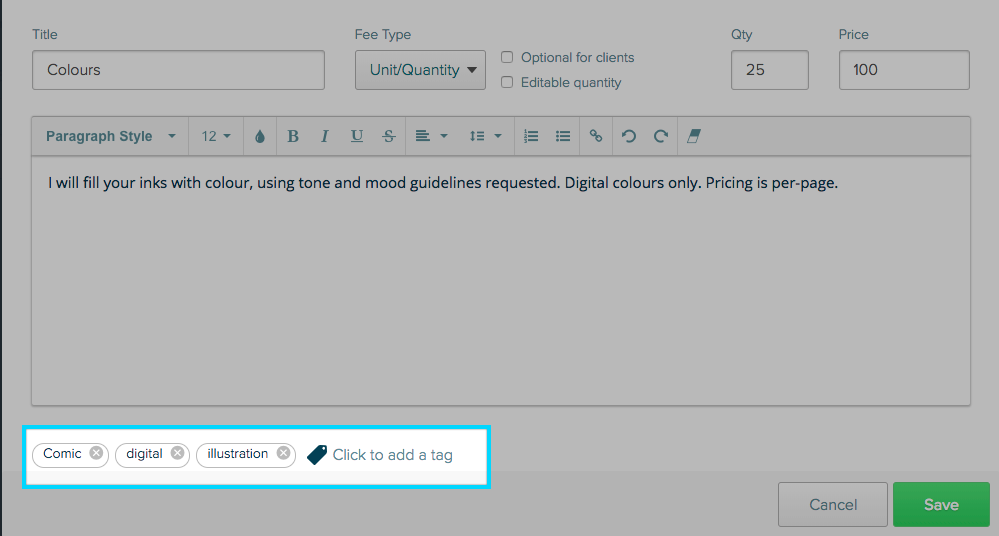Click the Cancel button
999x536 pixels.
pos(832,504)
